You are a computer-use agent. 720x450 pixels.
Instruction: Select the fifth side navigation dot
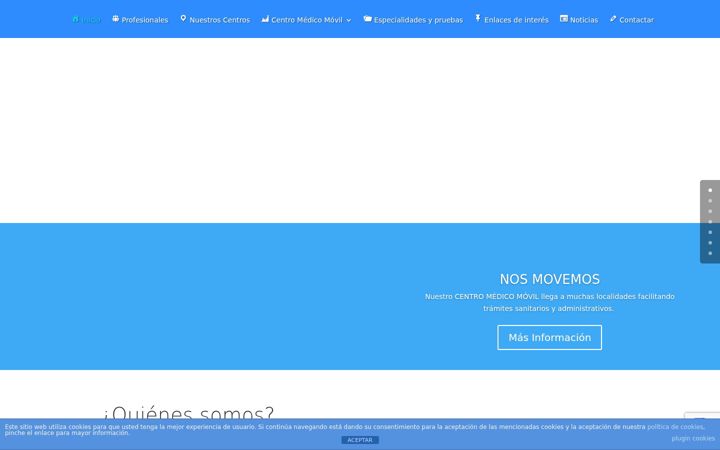pyautogui.click(x=710, y=232)
